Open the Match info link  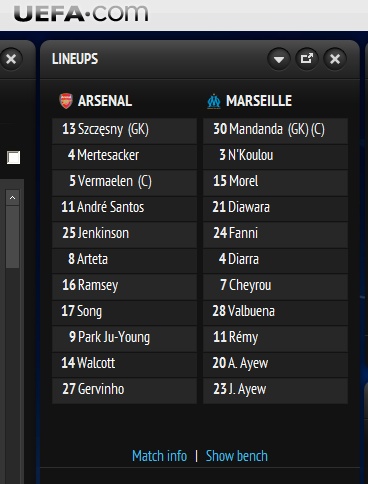[159, 456]
